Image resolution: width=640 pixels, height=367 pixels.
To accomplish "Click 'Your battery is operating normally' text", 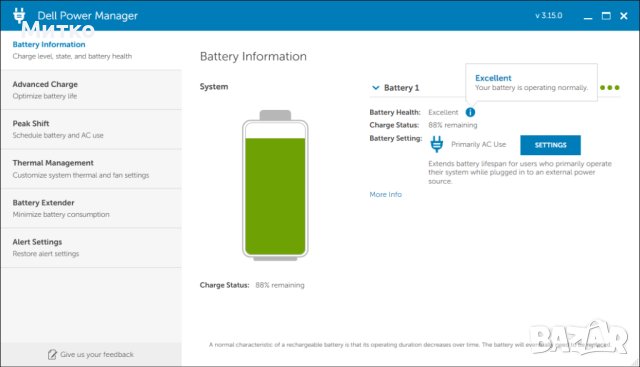I will [531, 88].
